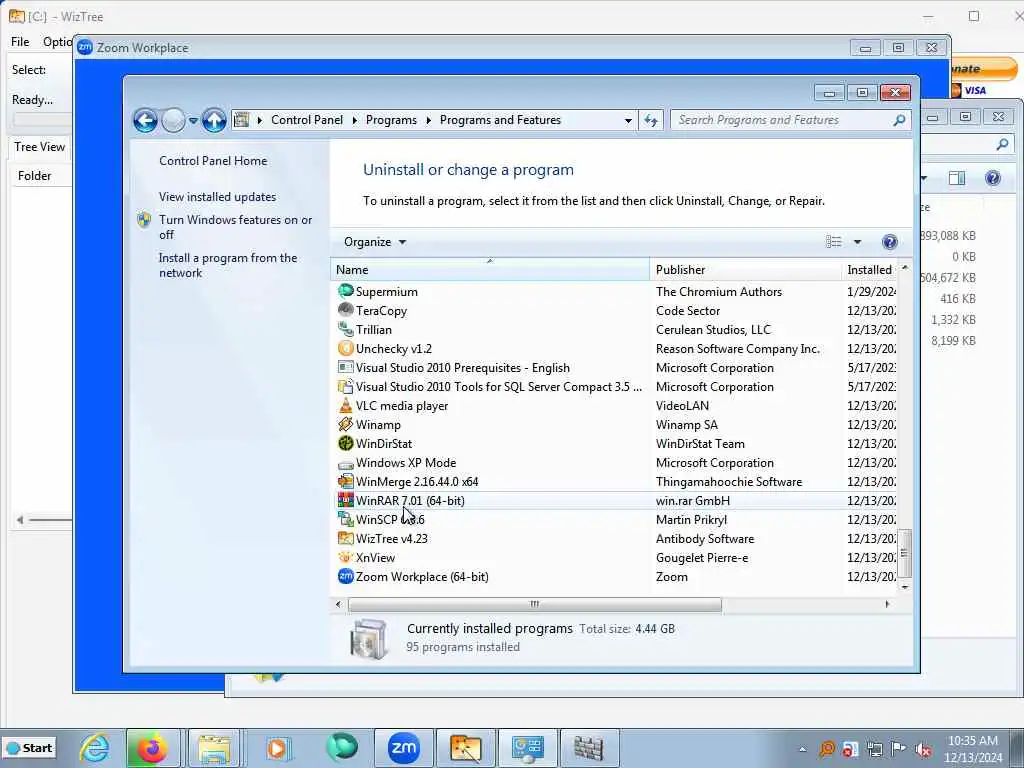Select the WinMerge 2.16.44.0 x64 icon
The image size is (1024, 768).
pos(345,481)
